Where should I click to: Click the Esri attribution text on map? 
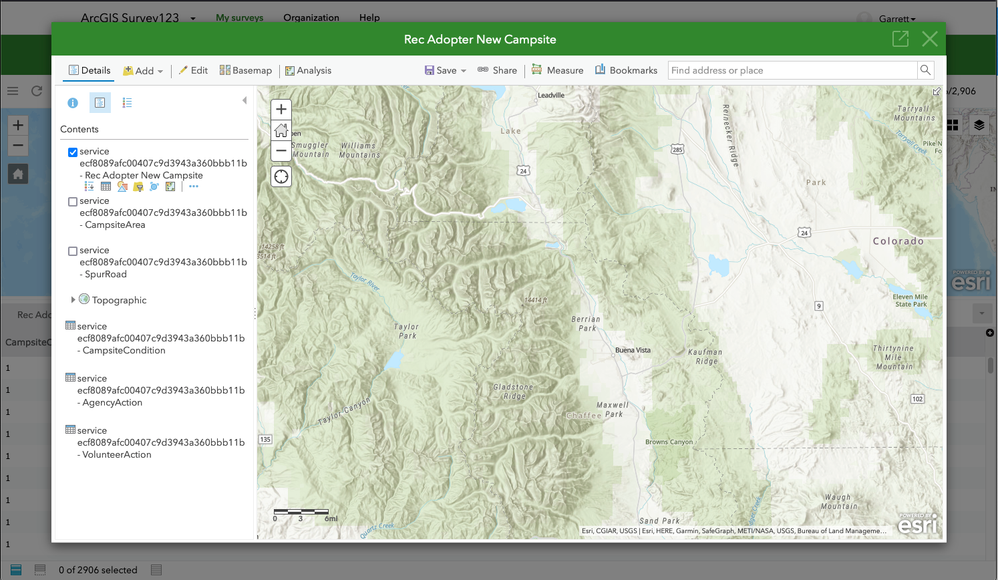point(733,530)
